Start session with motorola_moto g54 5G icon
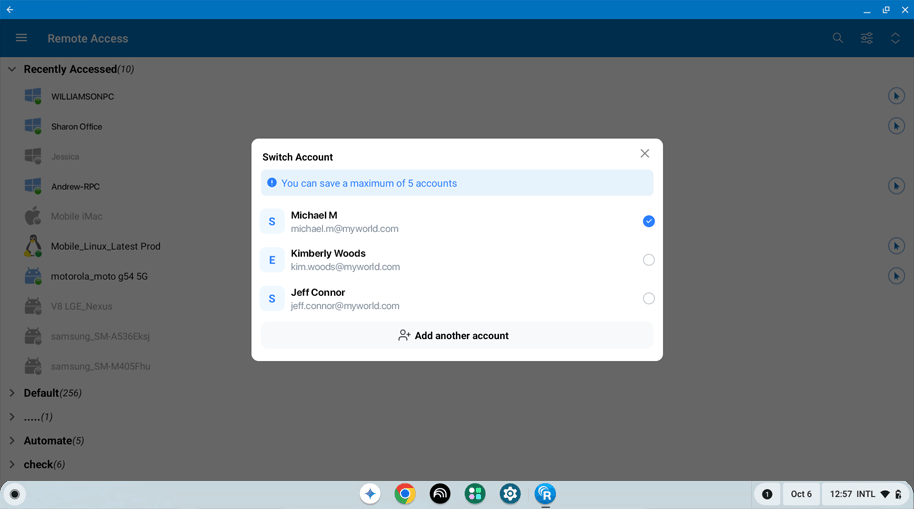914x509 pixels. pyautogui.click(x=896, y=275)
